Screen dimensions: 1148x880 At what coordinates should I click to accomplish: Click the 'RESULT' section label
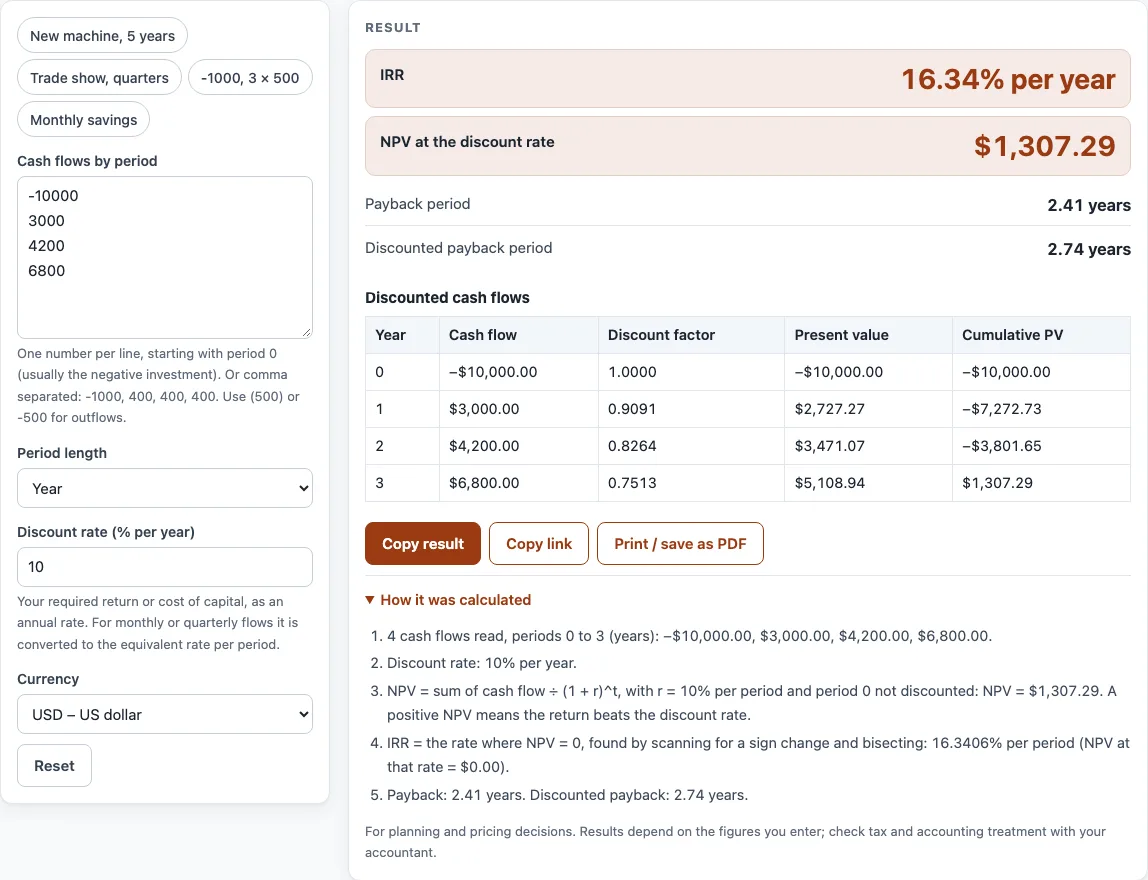pos(393,27)
